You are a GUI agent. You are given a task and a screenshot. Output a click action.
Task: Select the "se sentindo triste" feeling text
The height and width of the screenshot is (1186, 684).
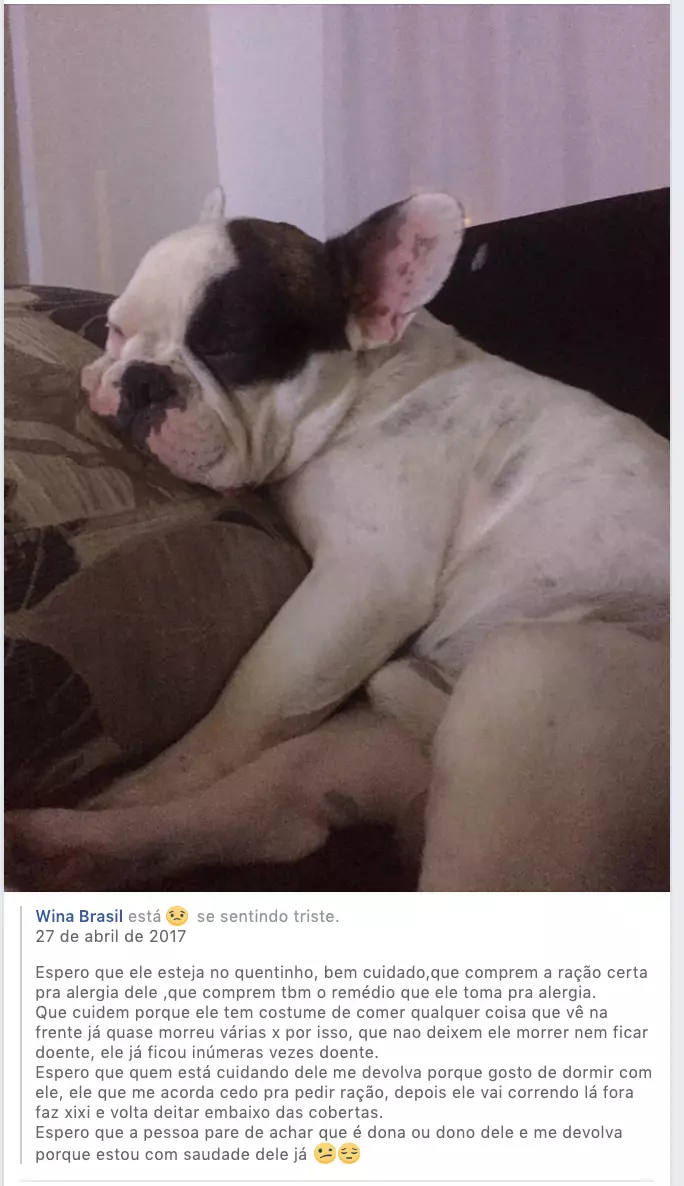268,916
